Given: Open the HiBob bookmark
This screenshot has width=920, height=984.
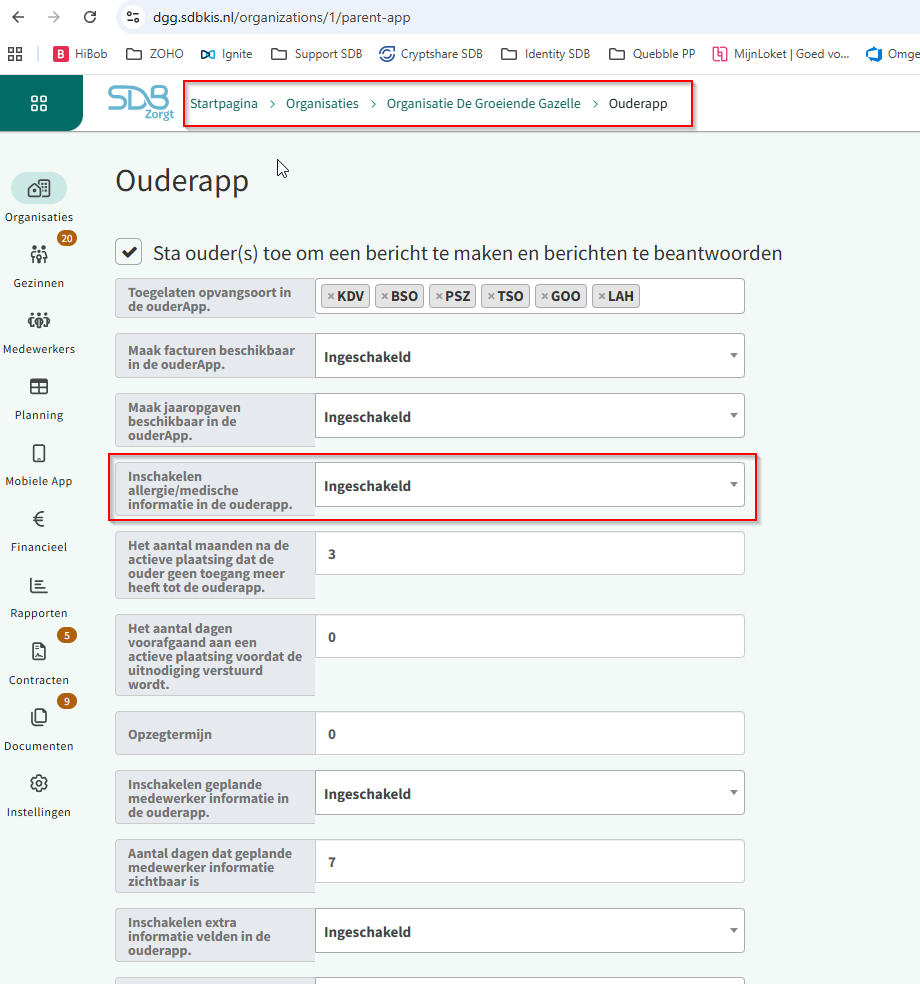Looking at the screenshot, I should 80,54.
